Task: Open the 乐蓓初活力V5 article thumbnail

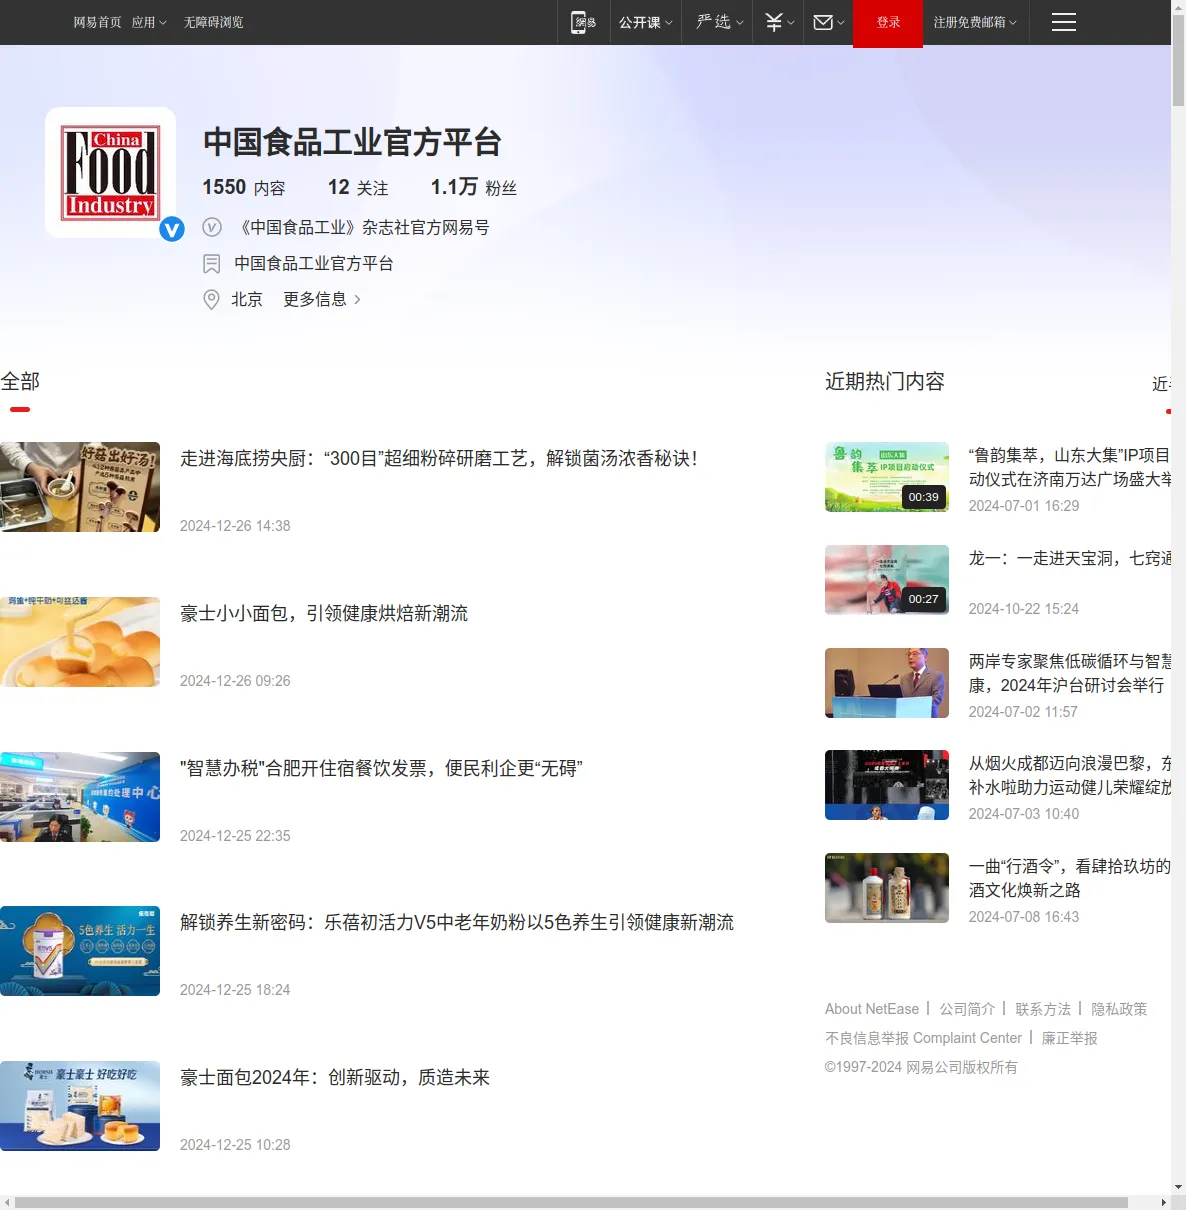Action: (80, 951)
